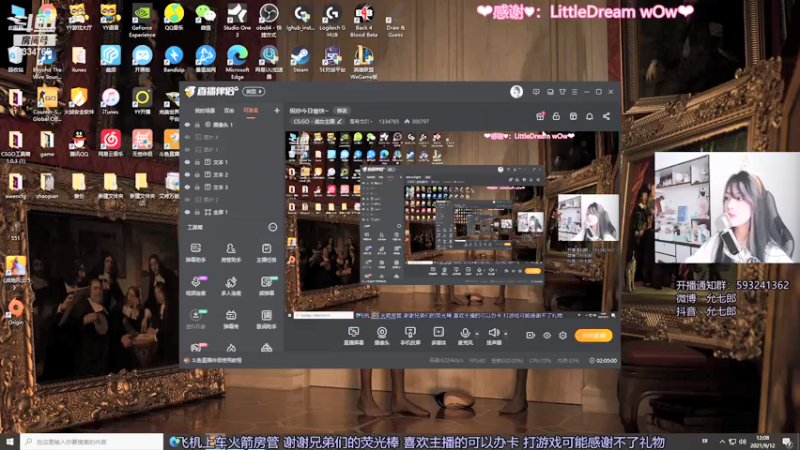Open GeForce Experience desktop icon
This screenshot has height=450, width=800.
click(x=142, y=20)
